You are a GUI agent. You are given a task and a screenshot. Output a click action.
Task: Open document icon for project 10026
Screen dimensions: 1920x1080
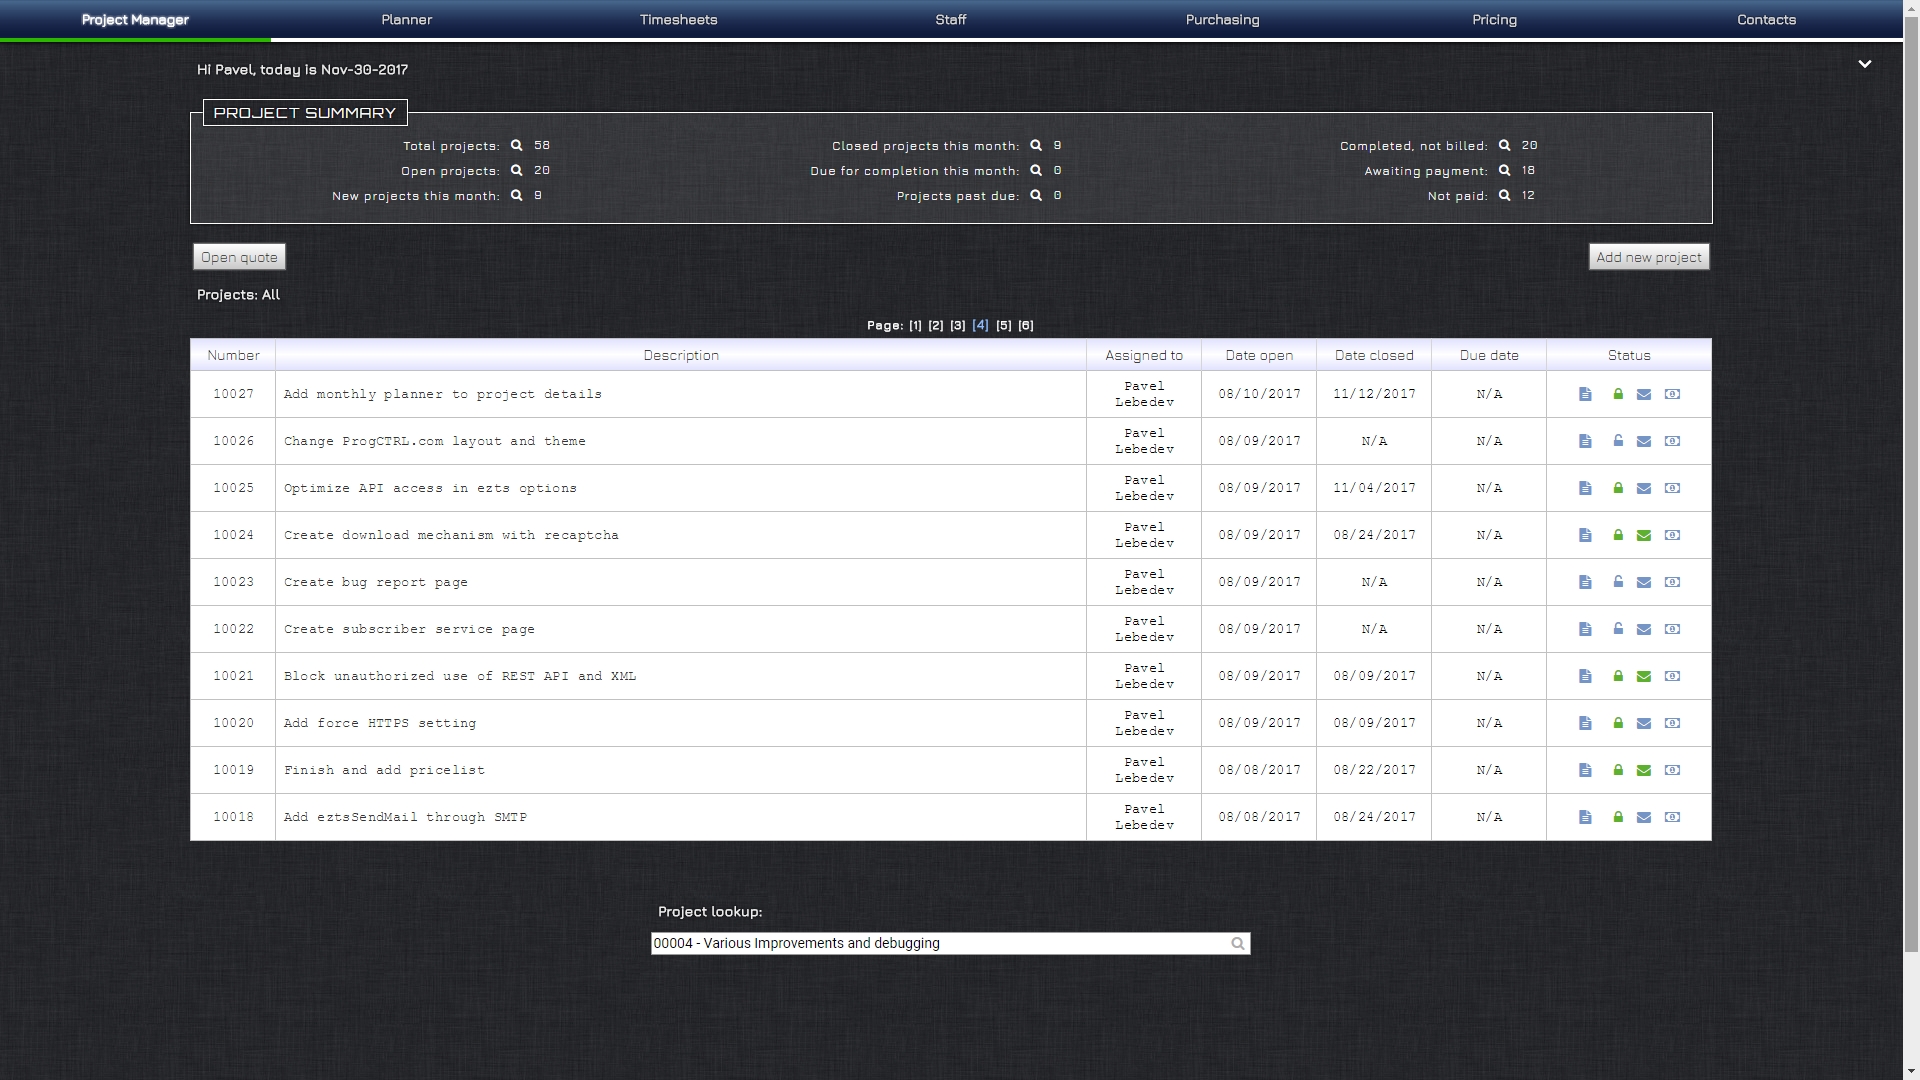pos(1585,441)
